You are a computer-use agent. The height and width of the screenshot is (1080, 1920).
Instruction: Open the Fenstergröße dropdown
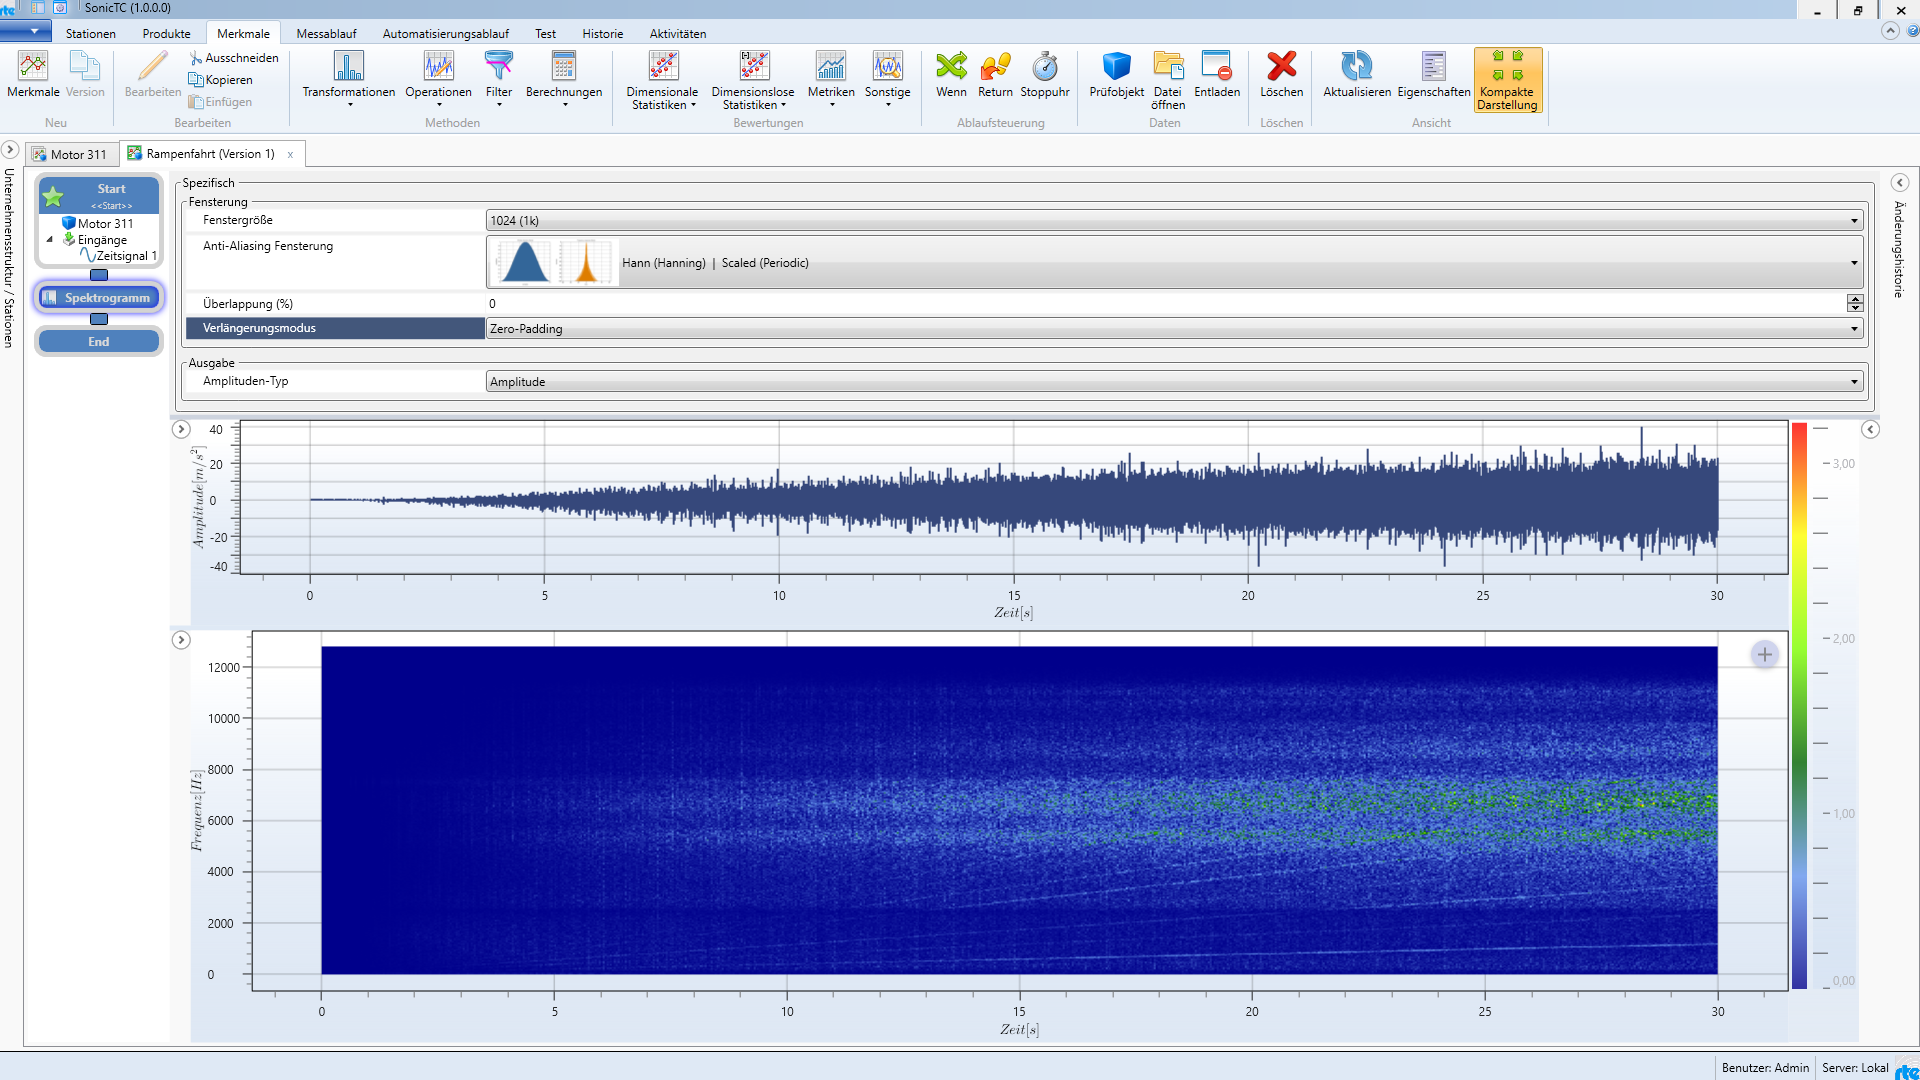(1855, 220)
